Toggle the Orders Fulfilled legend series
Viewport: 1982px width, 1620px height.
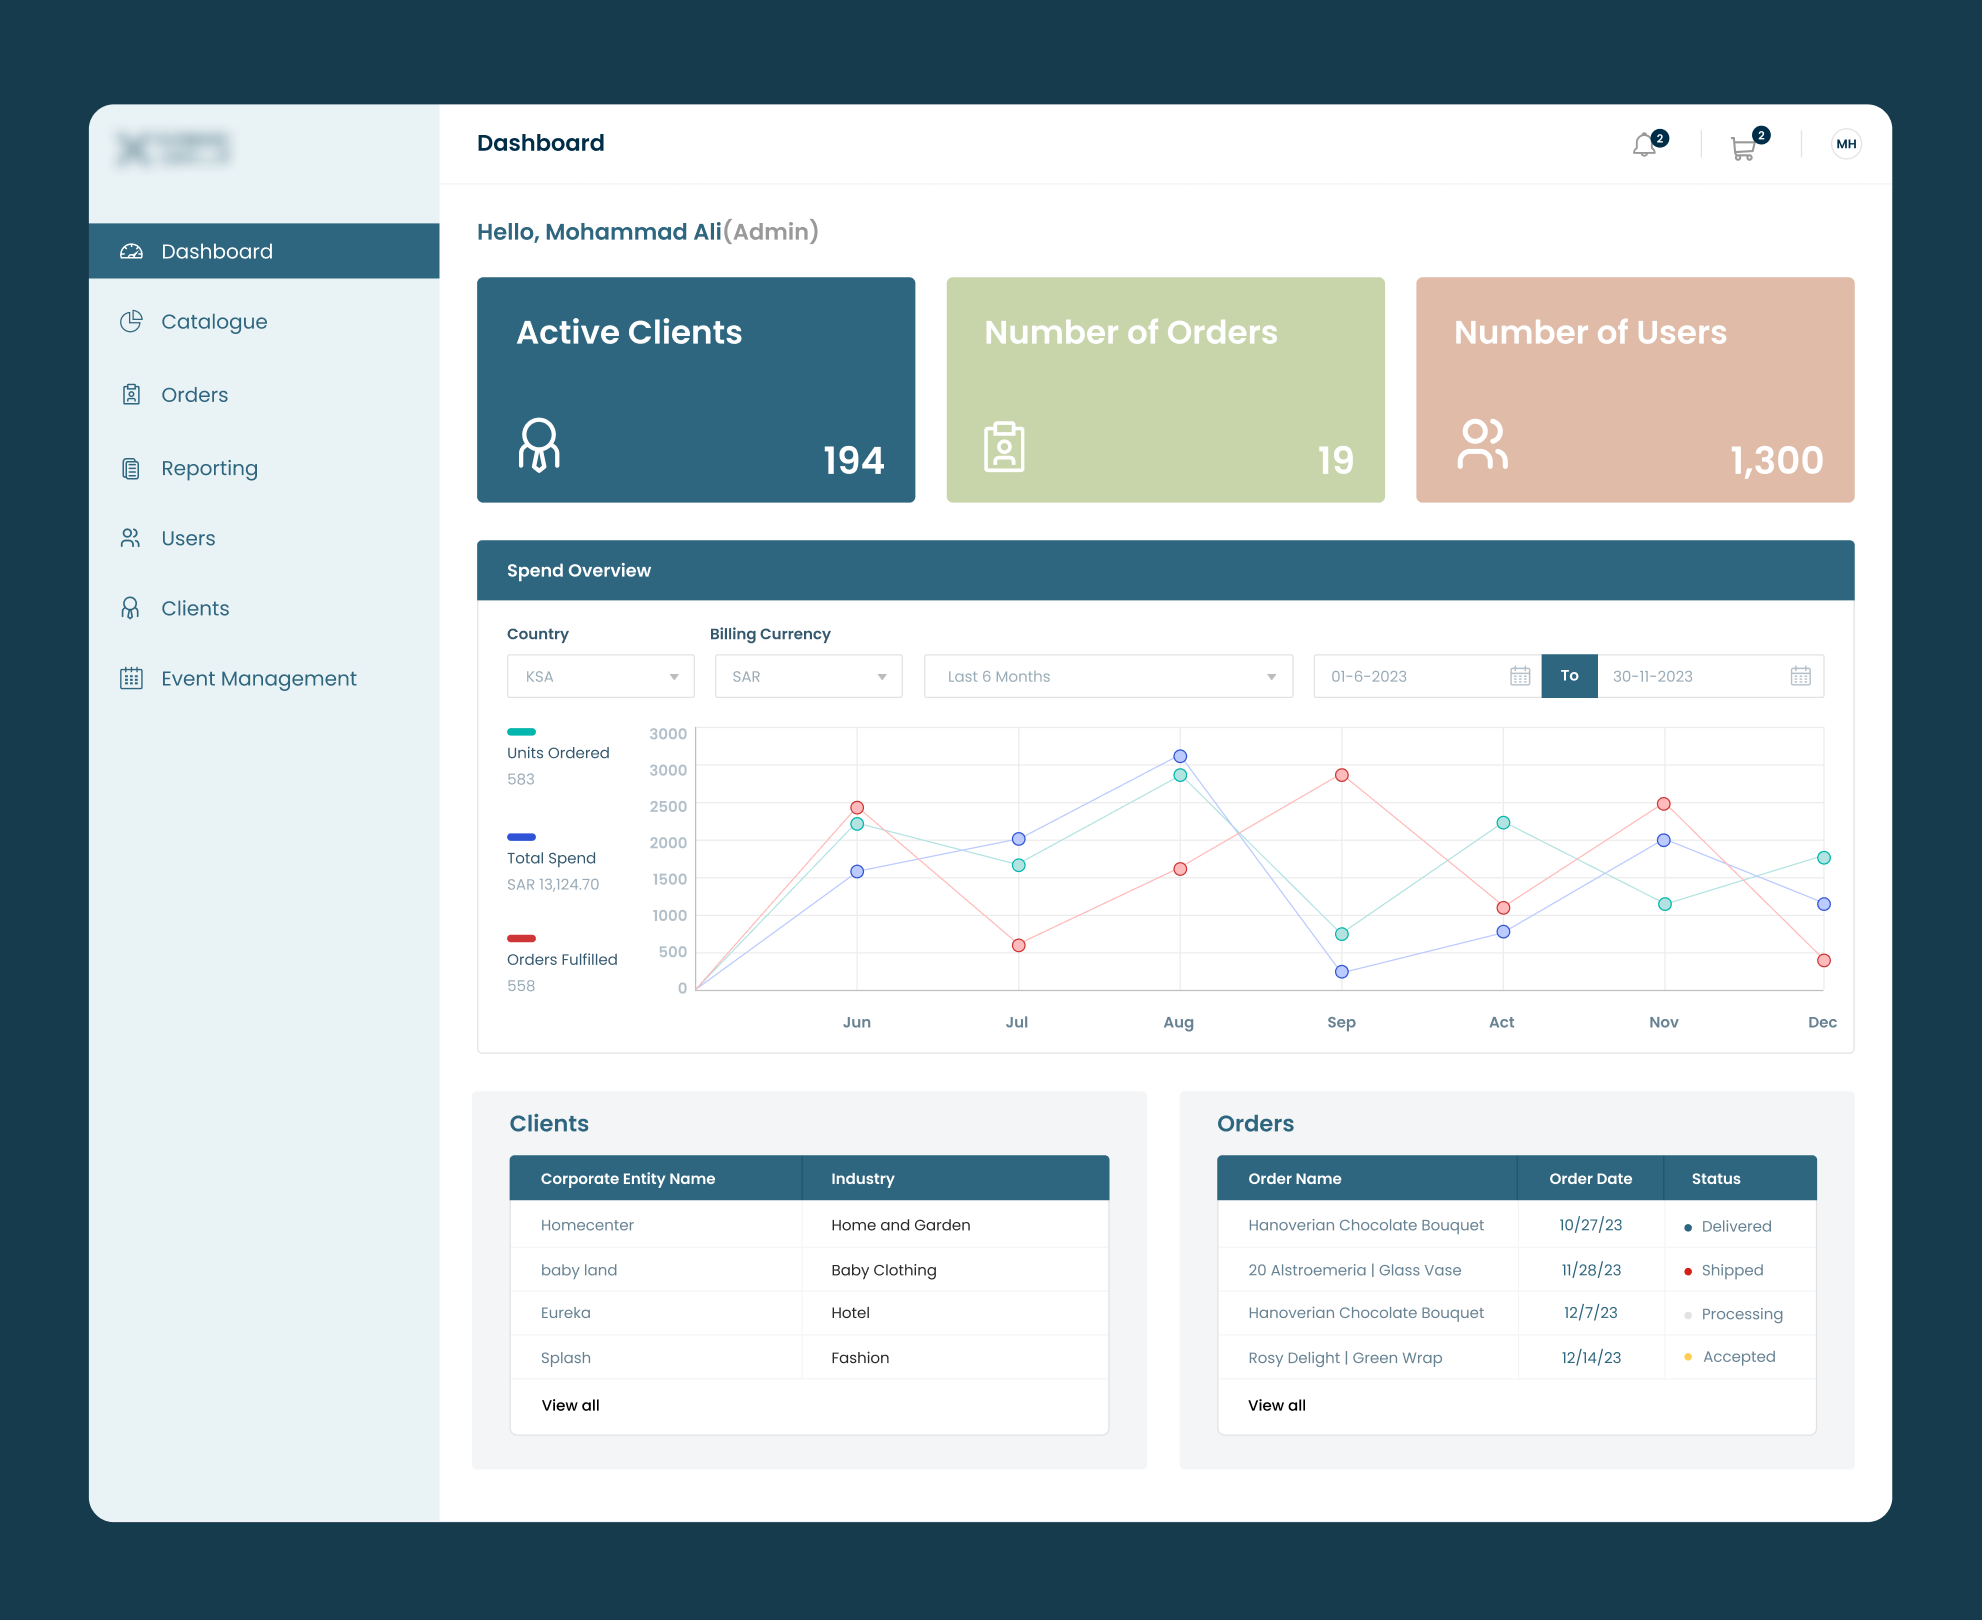(x=523, y=938)
